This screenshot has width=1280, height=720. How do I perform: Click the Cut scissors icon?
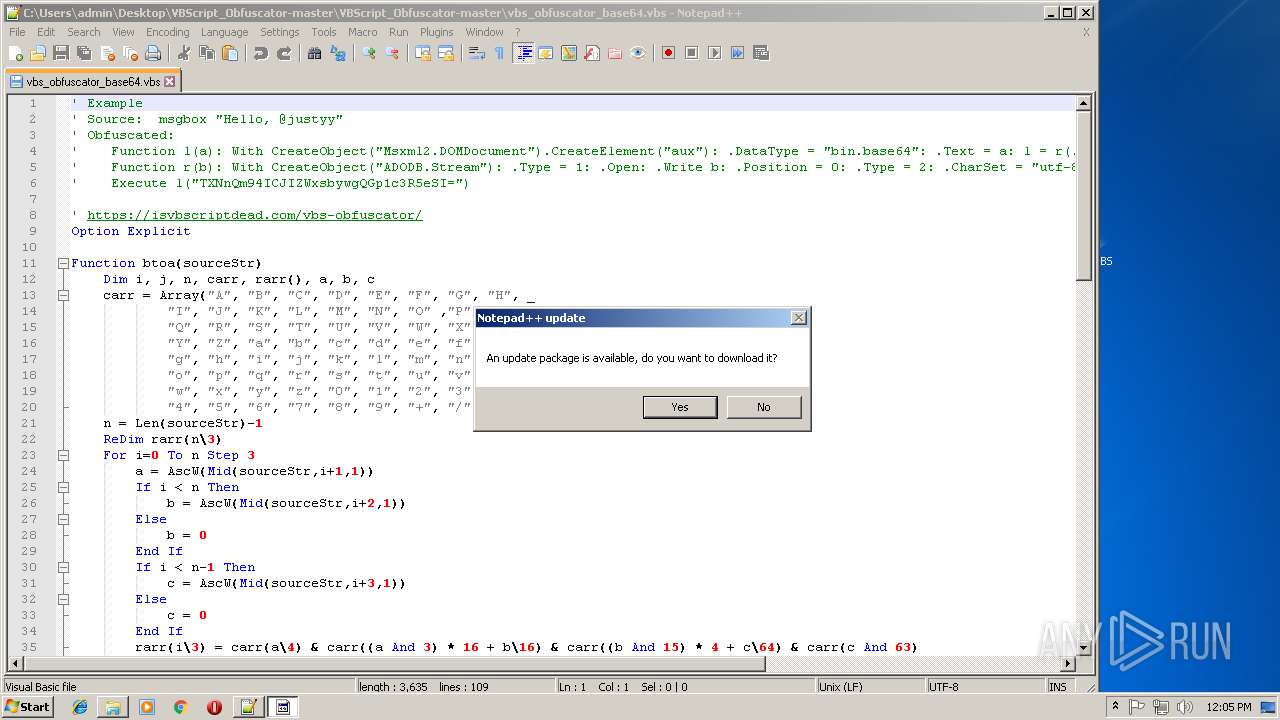[x=183, y=53]
